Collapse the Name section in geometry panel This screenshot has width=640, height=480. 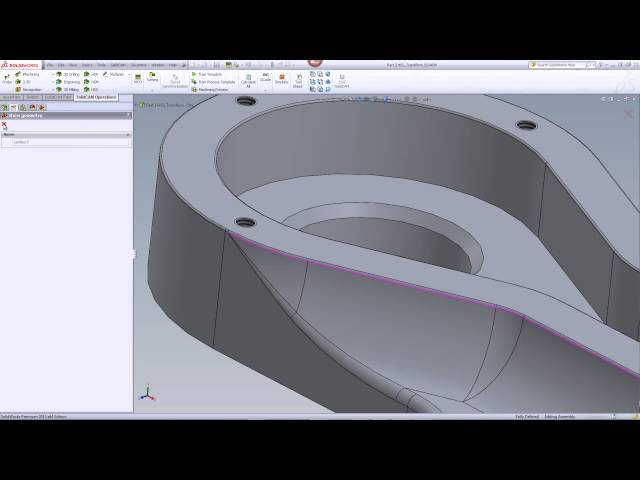click(x=128, y=134)
